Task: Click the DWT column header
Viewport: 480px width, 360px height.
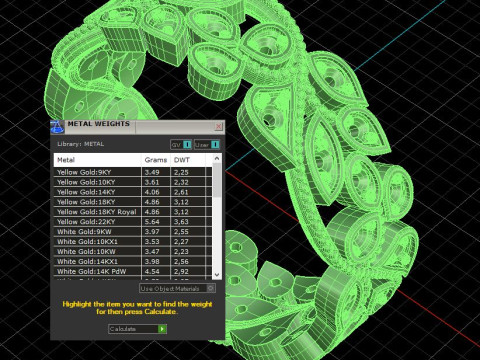Action: pyautogui.click(x=188, y=160)
